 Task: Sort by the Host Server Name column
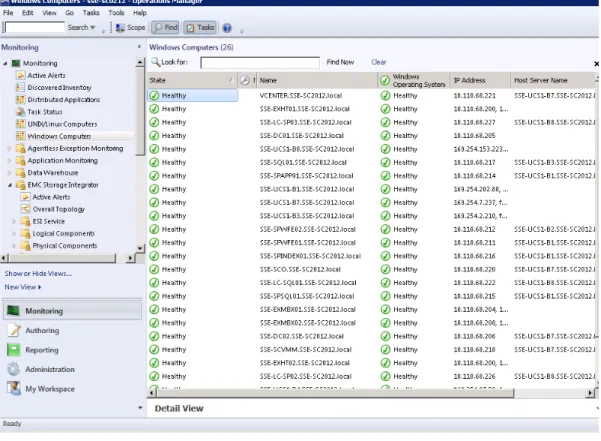point(553,80)
